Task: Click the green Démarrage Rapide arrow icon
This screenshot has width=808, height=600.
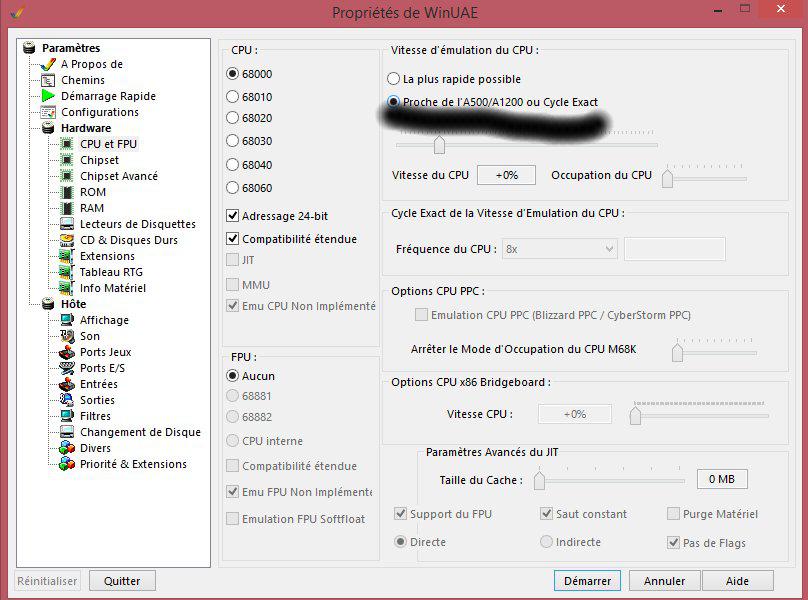Action: click(x=48, y=96)
